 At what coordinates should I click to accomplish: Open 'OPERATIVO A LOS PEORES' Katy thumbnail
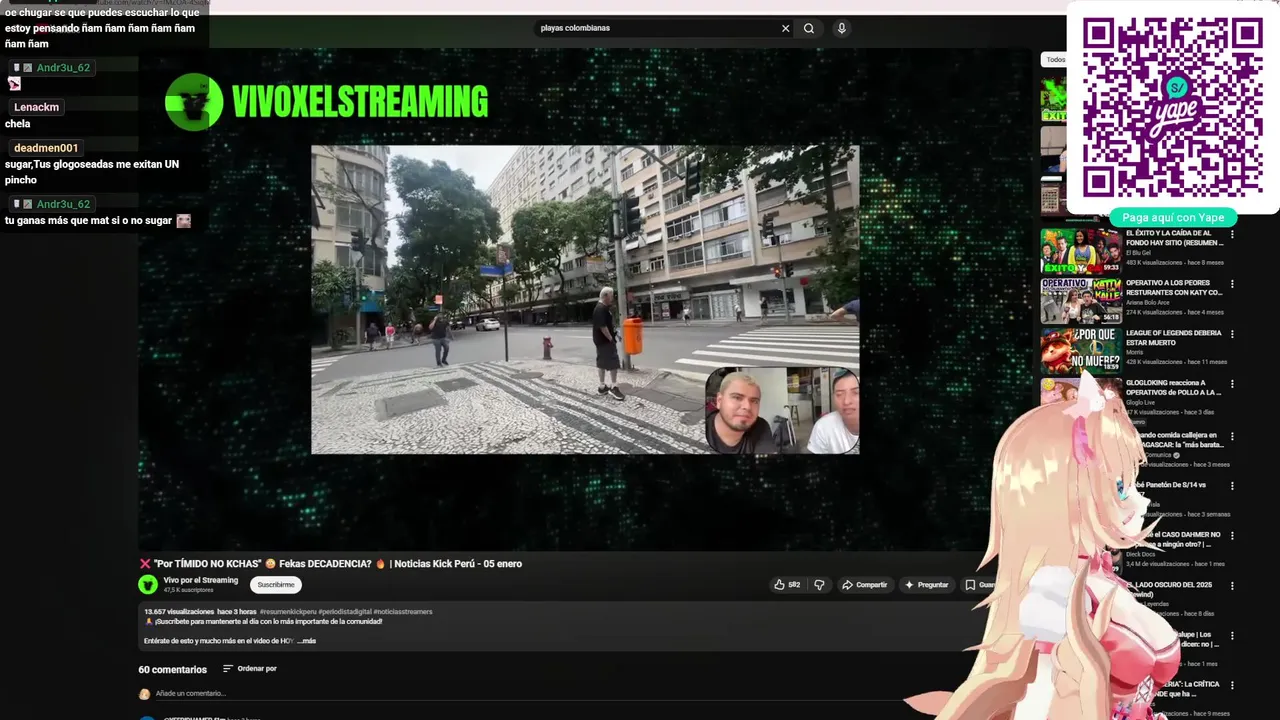(1080, 301)
